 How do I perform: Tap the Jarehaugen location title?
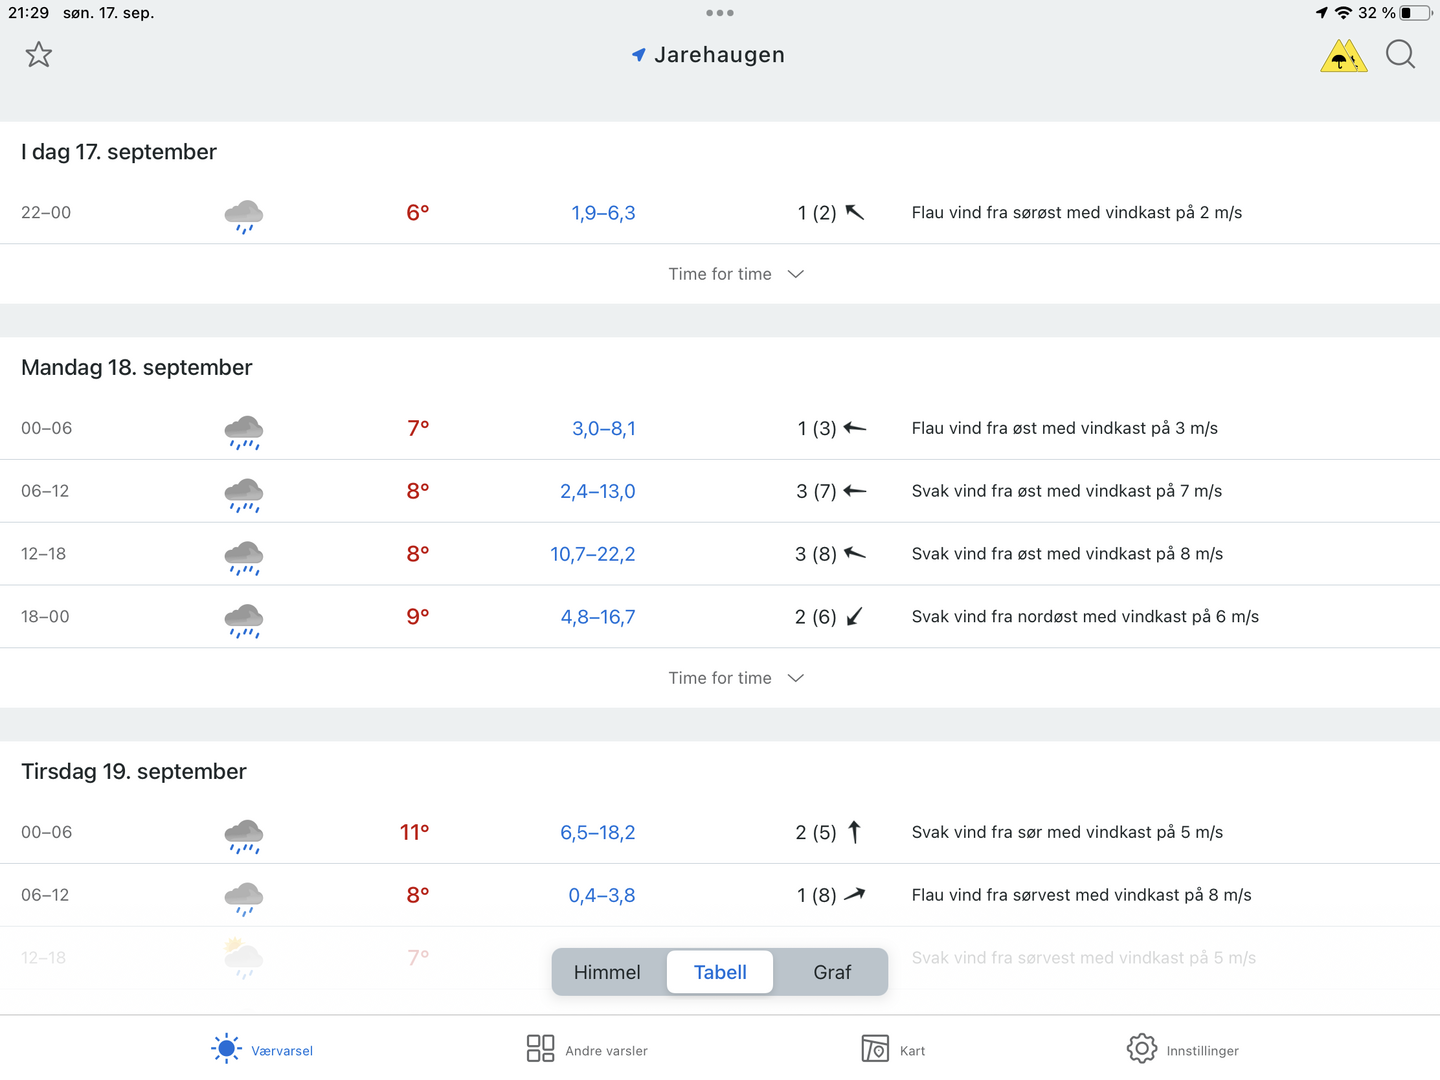719,55
